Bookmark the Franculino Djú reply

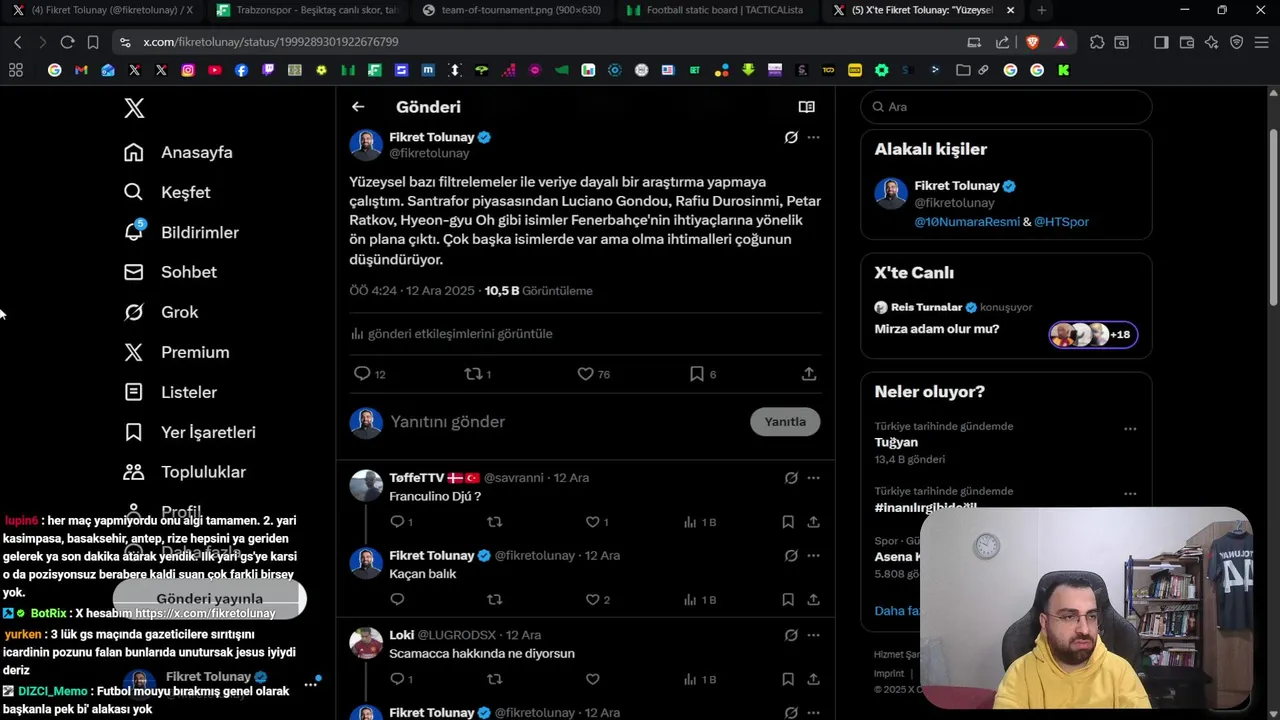788,522
